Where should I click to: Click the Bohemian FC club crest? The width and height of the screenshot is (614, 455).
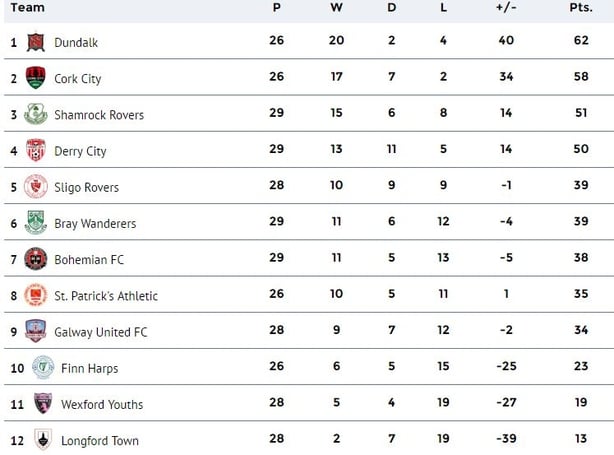(x=36, y=259)
